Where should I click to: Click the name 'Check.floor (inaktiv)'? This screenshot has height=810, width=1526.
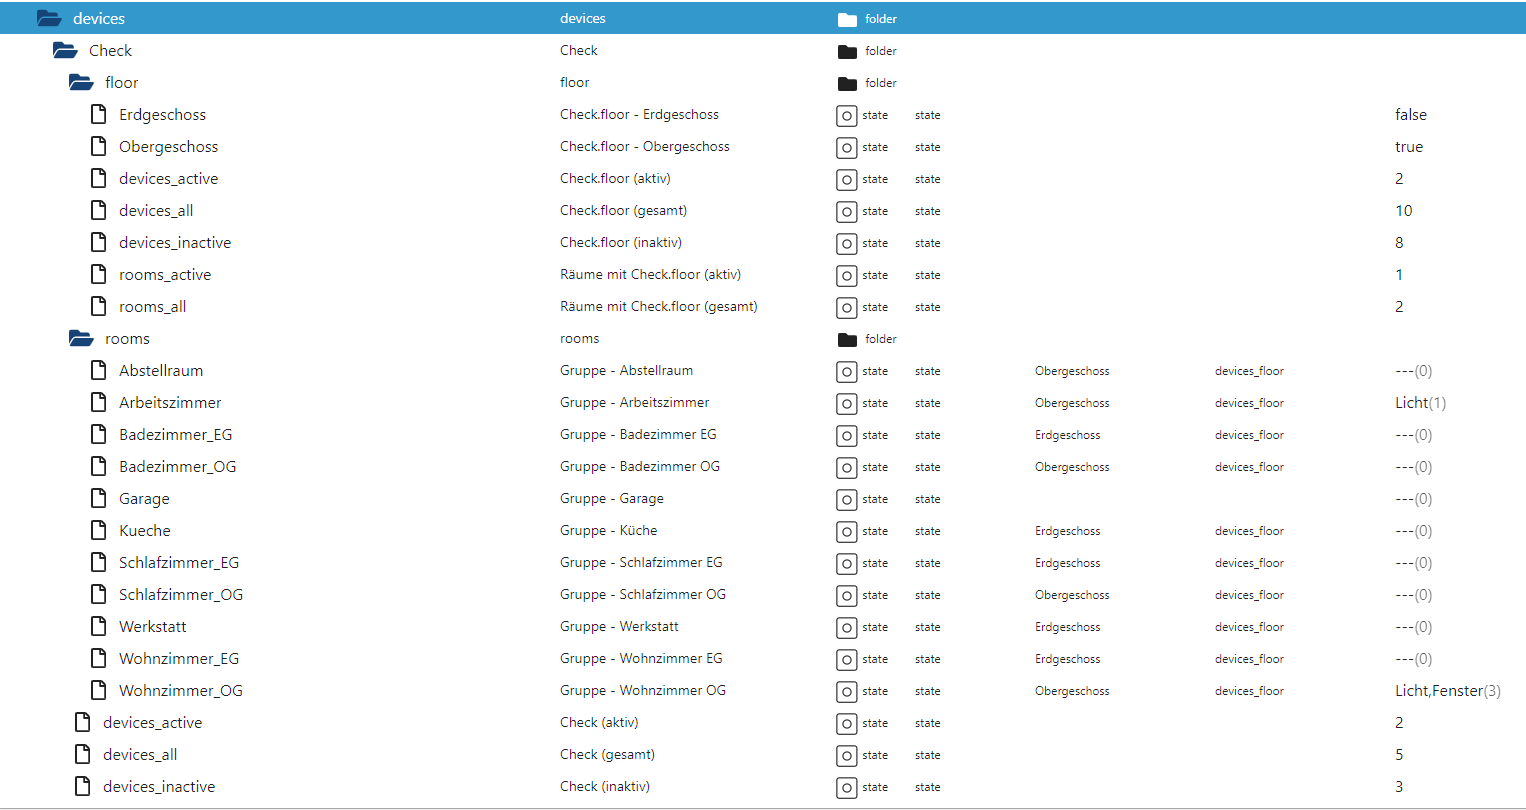click(620, 242)
